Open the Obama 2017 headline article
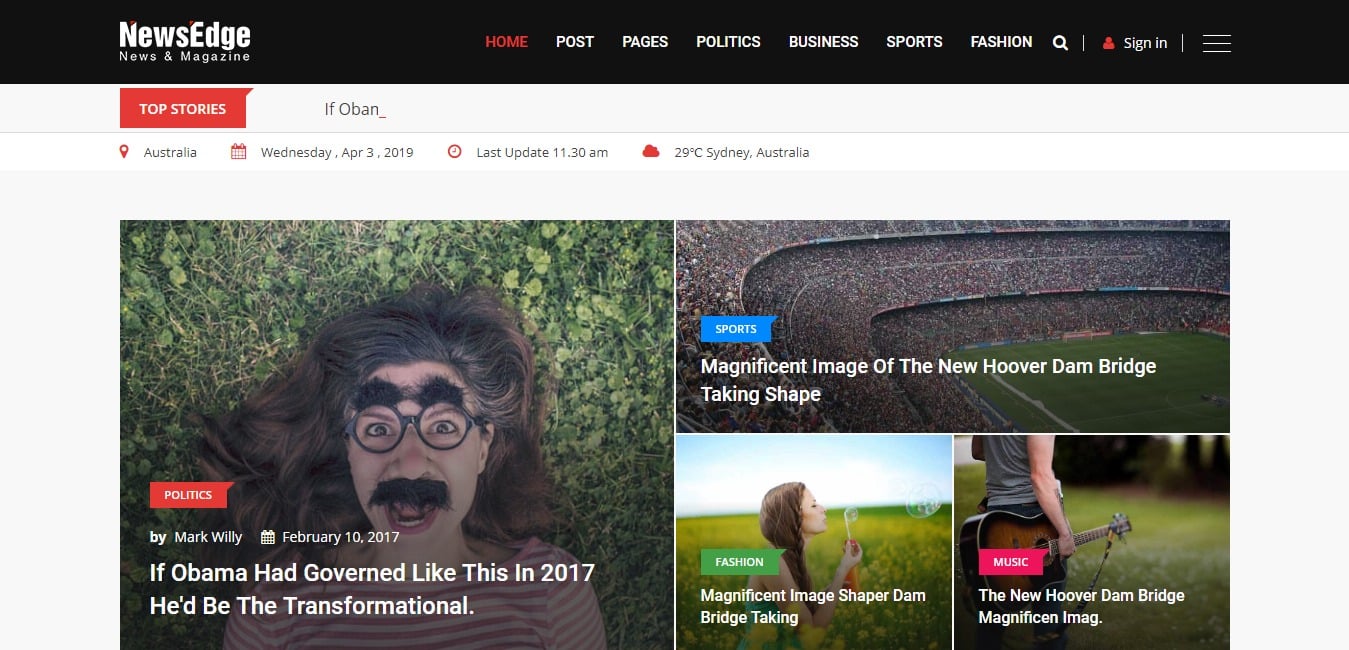This screenshot has width=1349, height=650. pos(372,588)
